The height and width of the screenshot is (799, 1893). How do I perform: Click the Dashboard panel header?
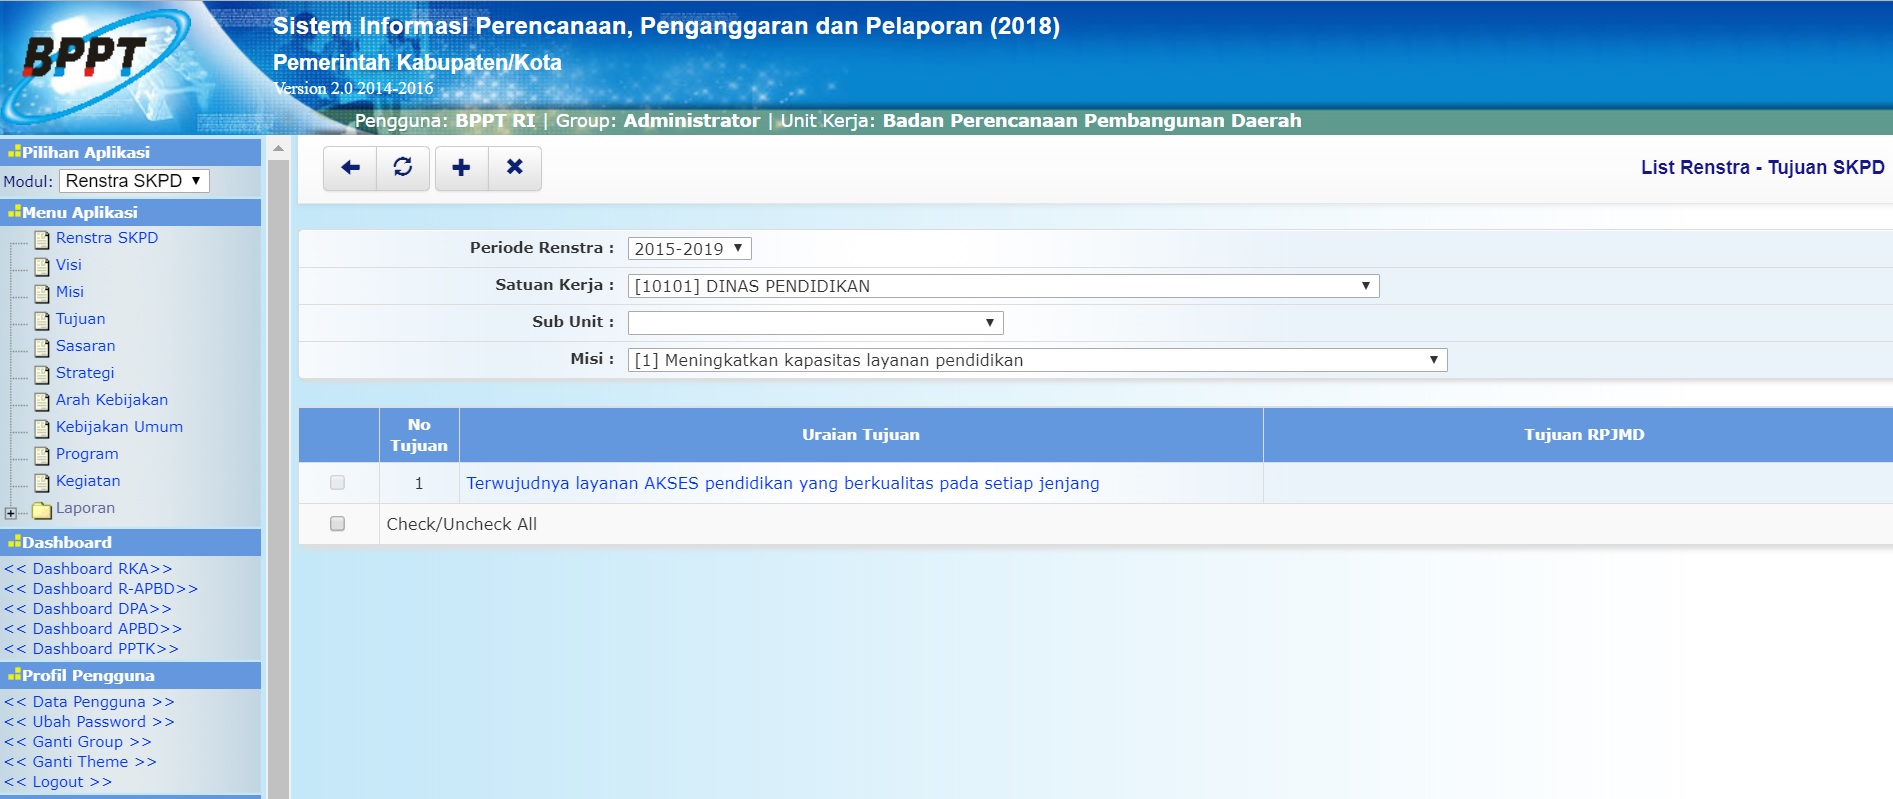131,542
